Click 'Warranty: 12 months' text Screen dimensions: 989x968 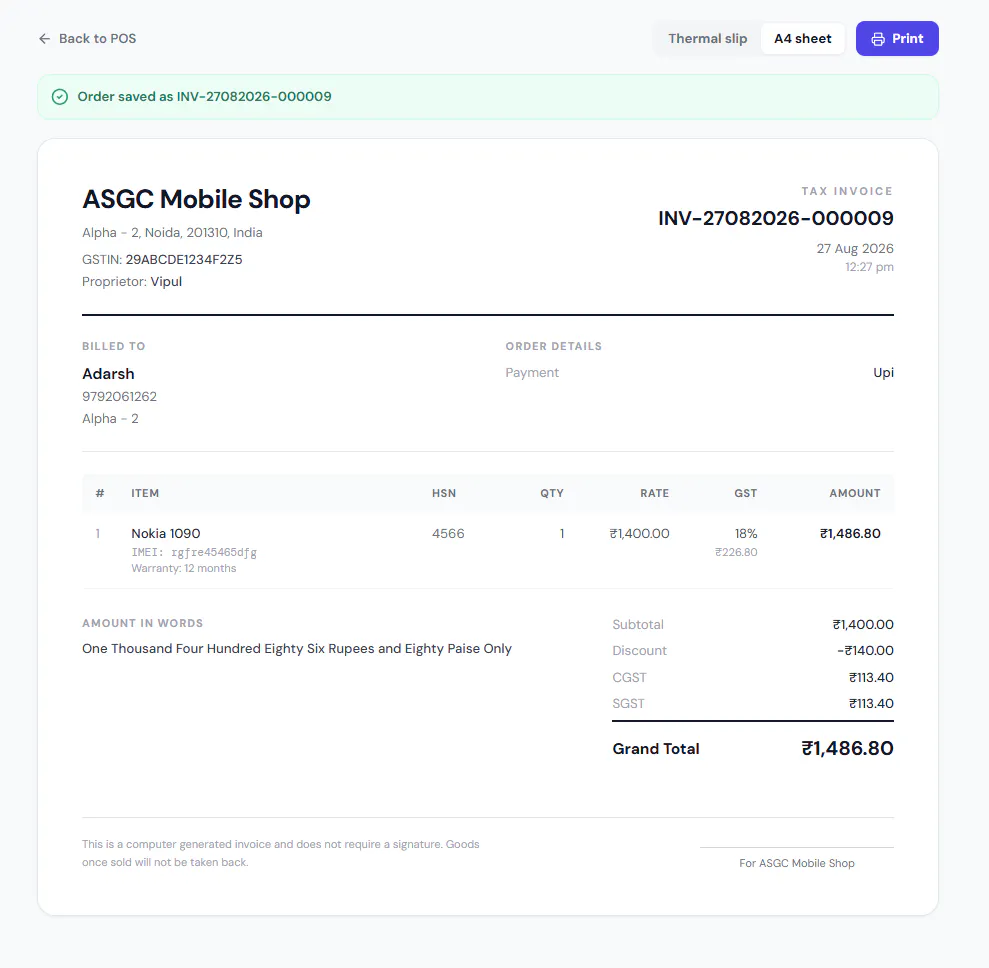184,568
